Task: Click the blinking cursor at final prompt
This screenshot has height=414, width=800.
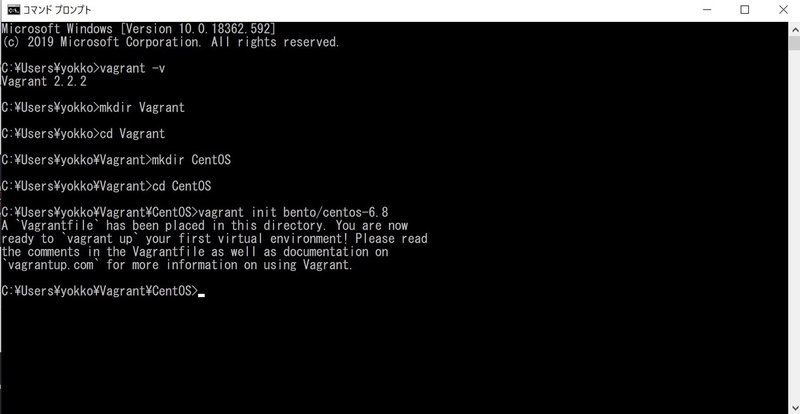Action: 201,295
